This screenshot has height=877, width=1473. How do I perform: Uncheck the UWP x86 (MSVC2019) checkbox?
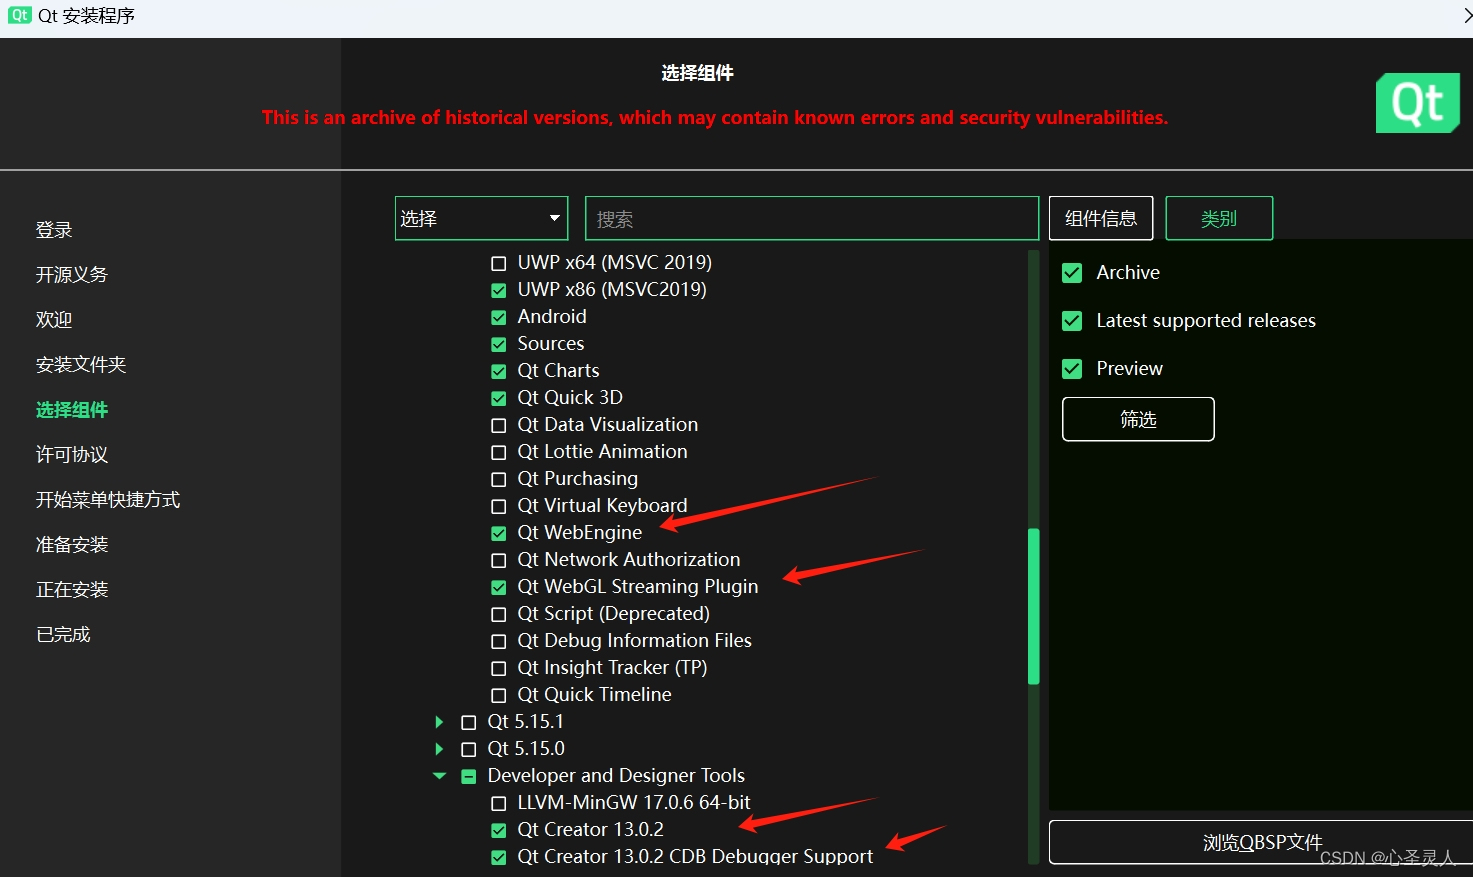tap(499, 291)
